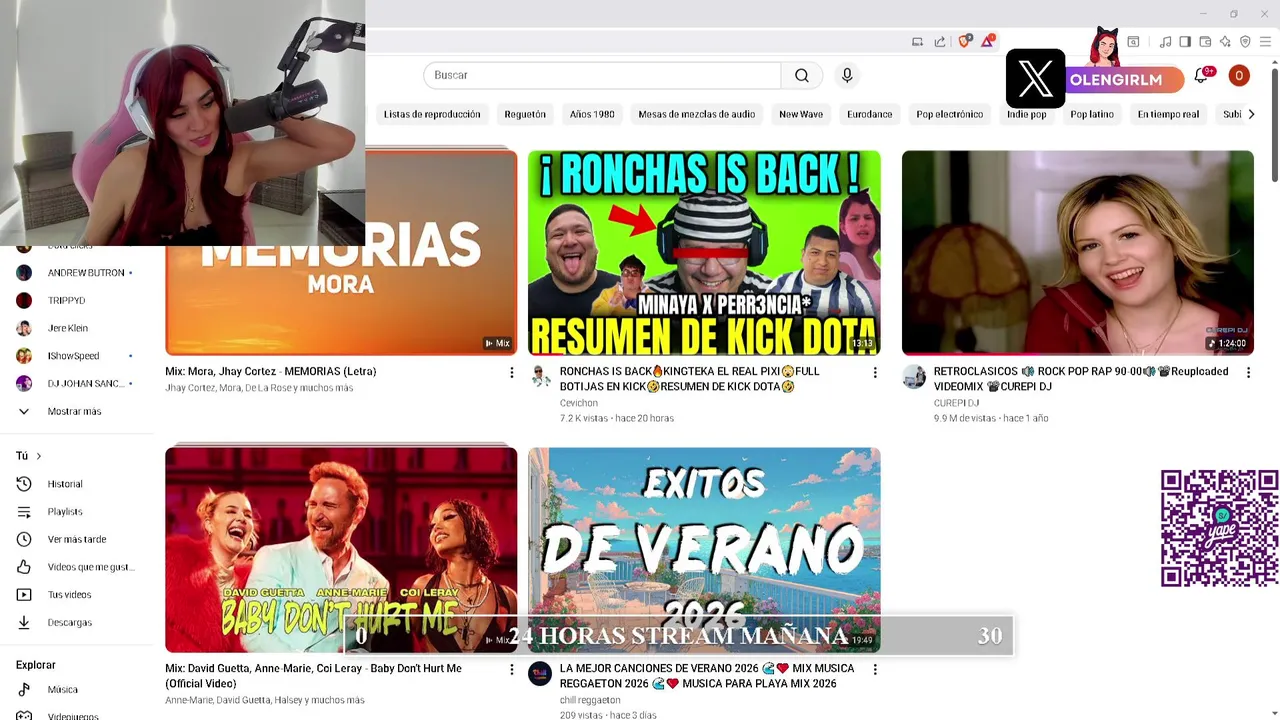Play the RETROCLASICOS blonde woman thumbnail

click(1078, 253)
